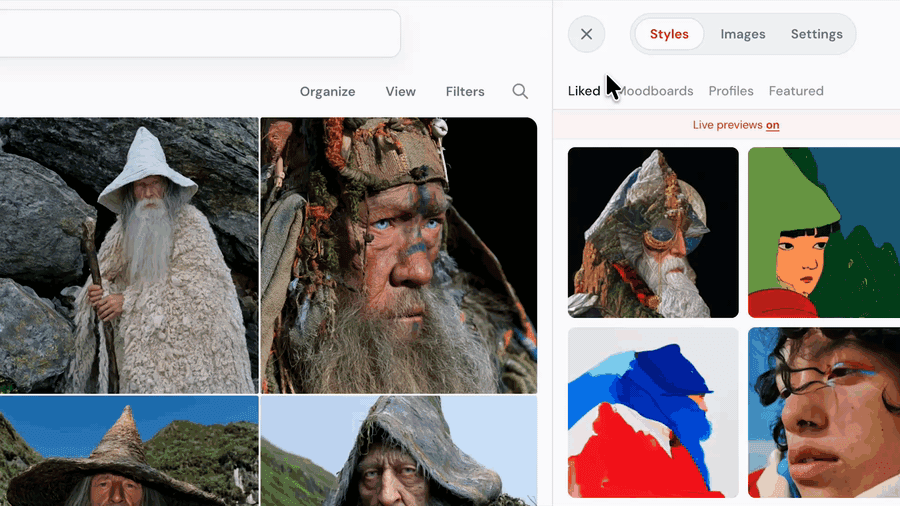Select red and blue abstract painted style
Viewport: 900px width, 506px height.
coord(653,412)
